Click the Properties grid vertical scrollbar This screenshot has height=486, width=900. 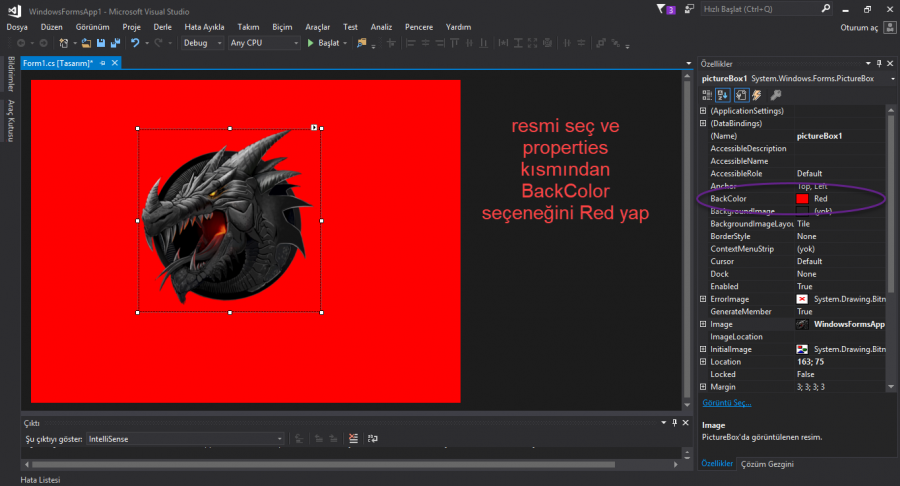point(890,204)
